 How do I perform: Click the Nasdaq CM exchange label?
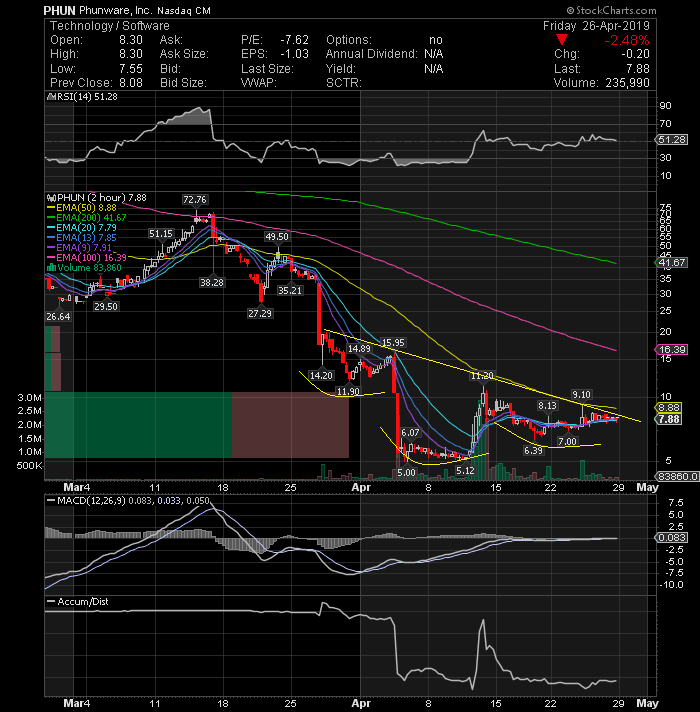tap(184, 10)
